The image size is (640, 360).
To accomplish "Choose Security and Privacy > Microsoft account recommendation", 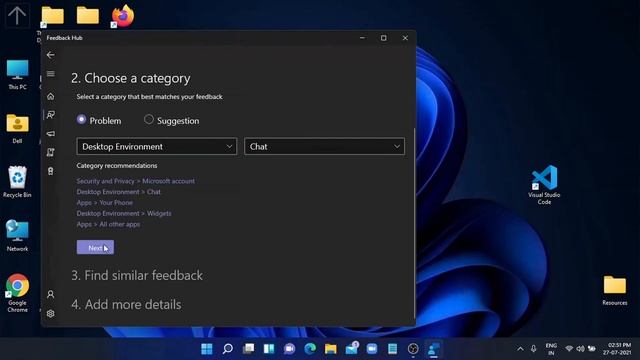I will tap(136, 181).
